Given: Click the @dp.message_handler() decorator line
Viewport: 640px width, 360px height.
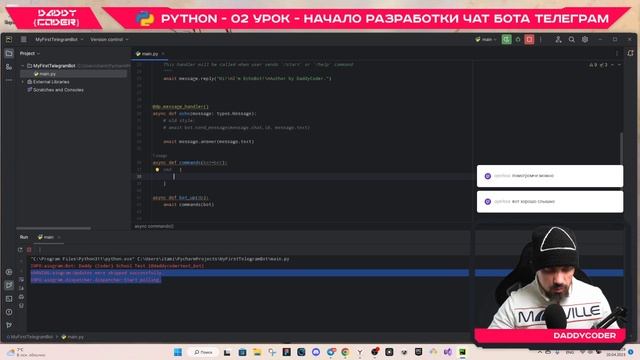Looking at the screenshot, I should (x=180, y=107).
